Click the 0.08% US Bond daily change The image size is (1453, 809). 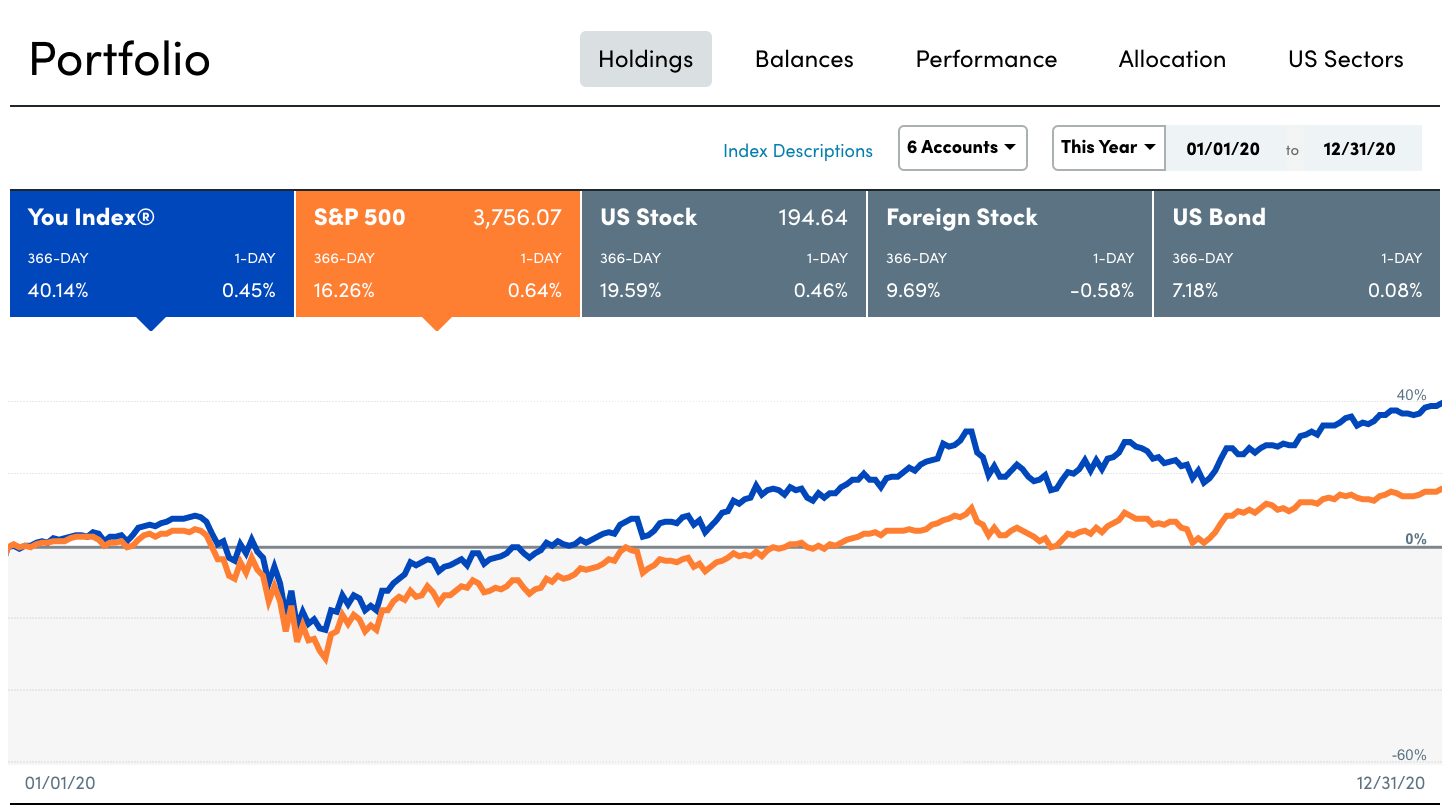click(x=1395, y=291)
